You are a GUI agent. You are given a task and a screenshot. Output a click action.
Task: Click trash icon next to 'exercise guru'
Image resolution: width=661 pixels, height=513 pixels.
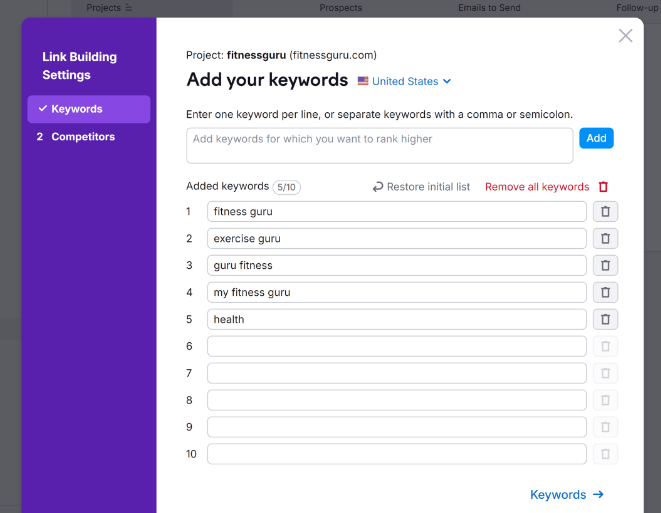point(605,239)
